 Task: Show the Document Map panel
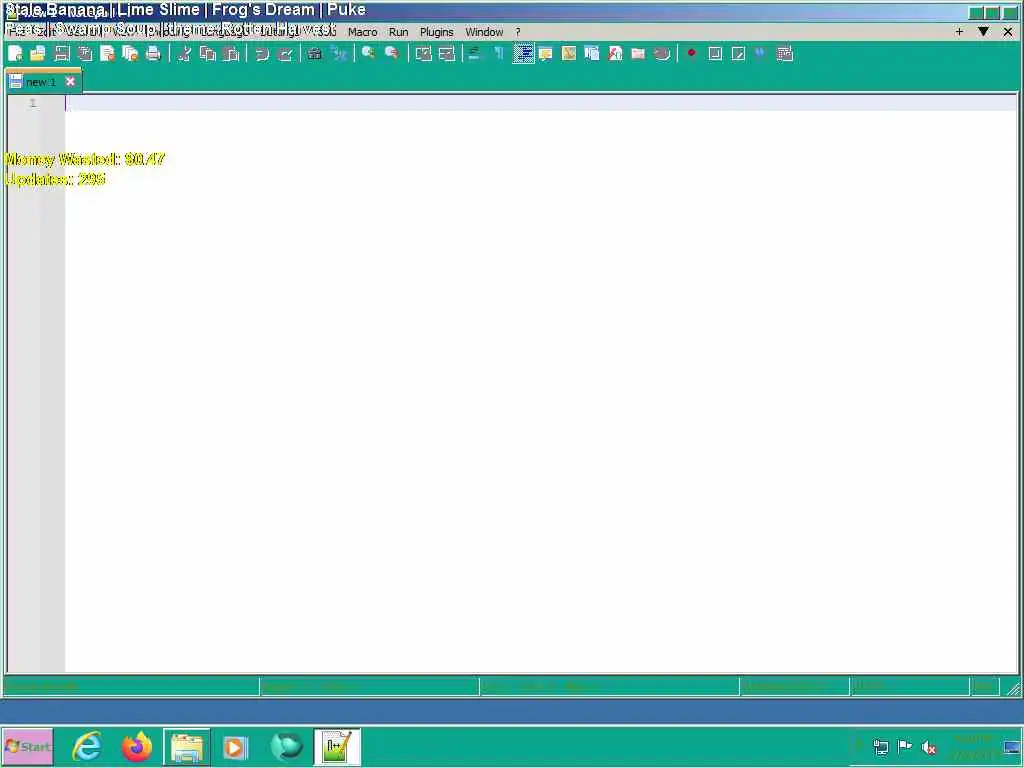point(569,54)
